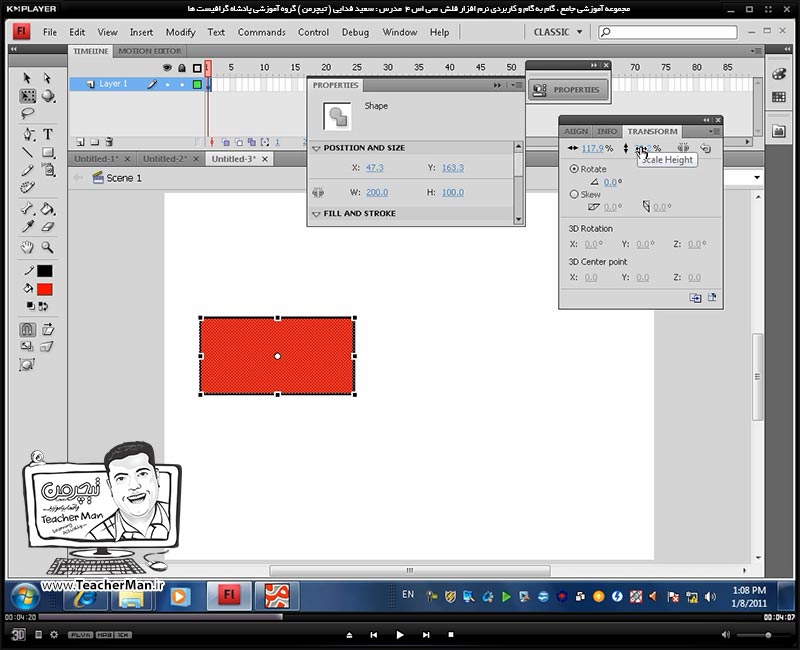Click the height value 100.0
Viewport: 800px width, 650px height.
point(453,192)
